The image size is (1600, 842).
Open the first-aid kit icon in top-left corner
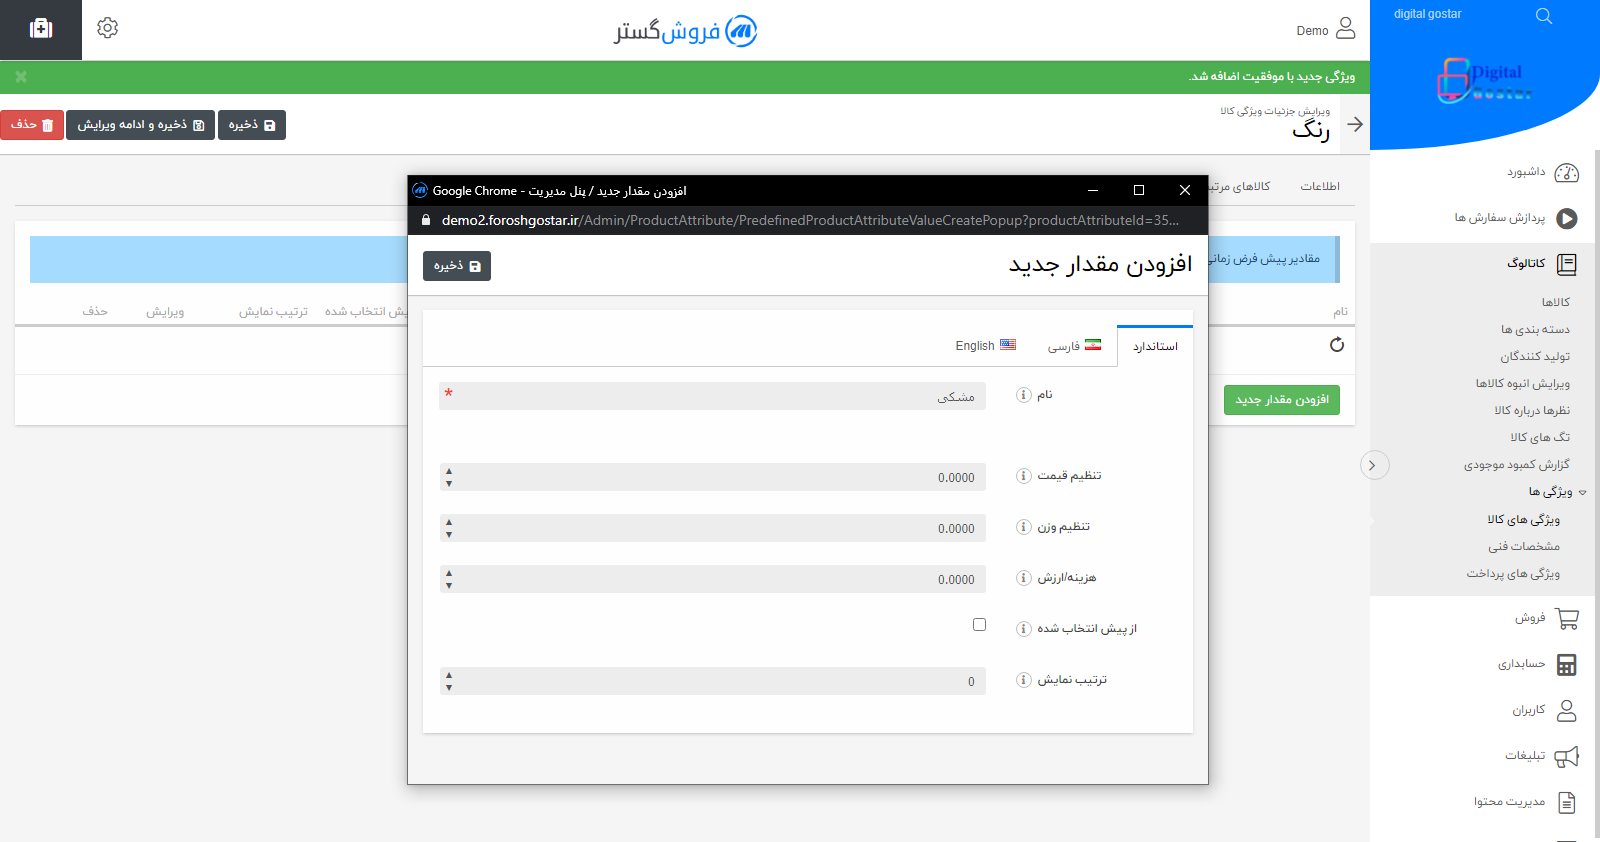[x=41, y=29]
